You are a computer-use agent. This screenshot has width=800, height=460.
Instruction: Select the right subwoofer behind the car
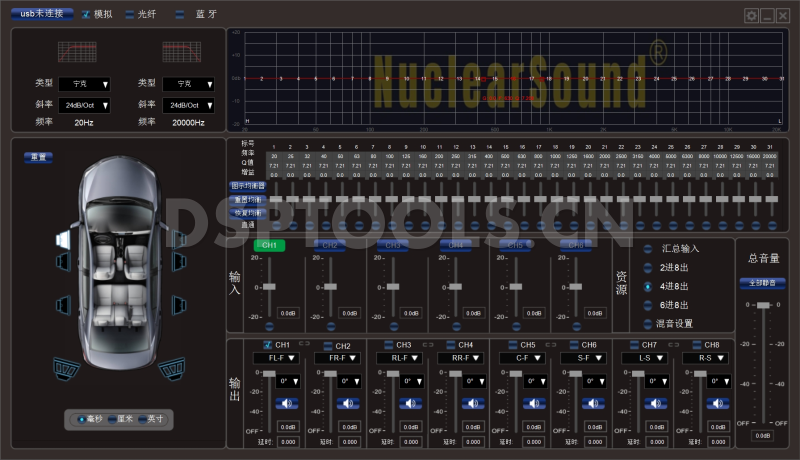[x=172, y=369]
